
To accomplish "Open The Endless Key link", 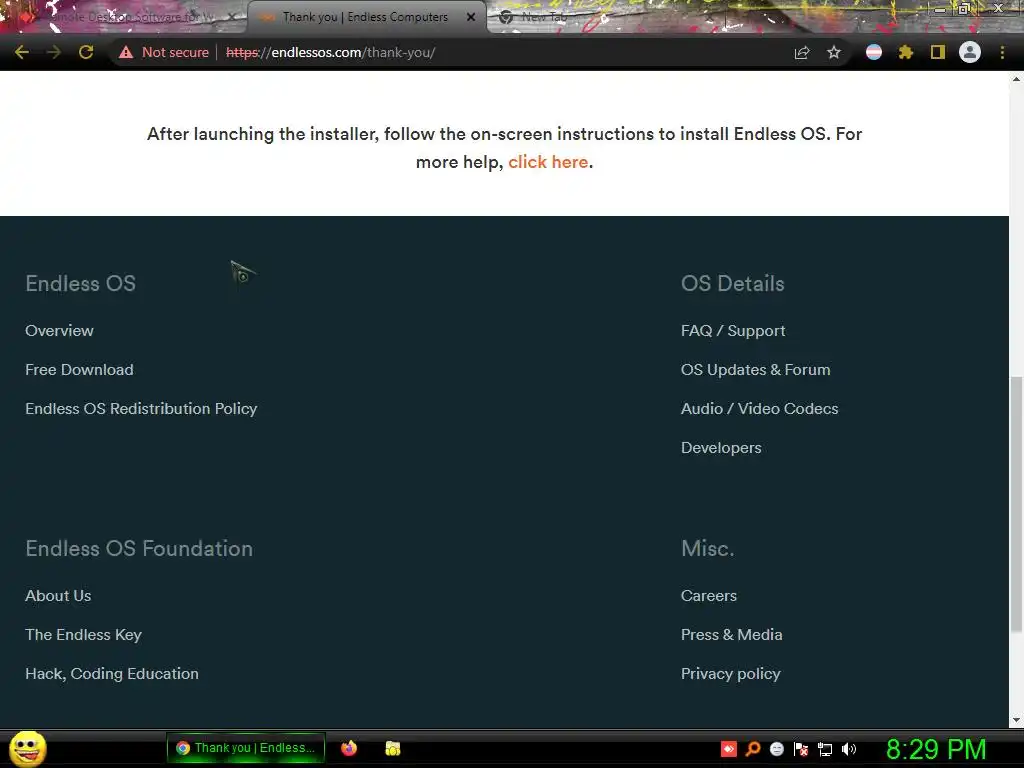I will (83, 635).
